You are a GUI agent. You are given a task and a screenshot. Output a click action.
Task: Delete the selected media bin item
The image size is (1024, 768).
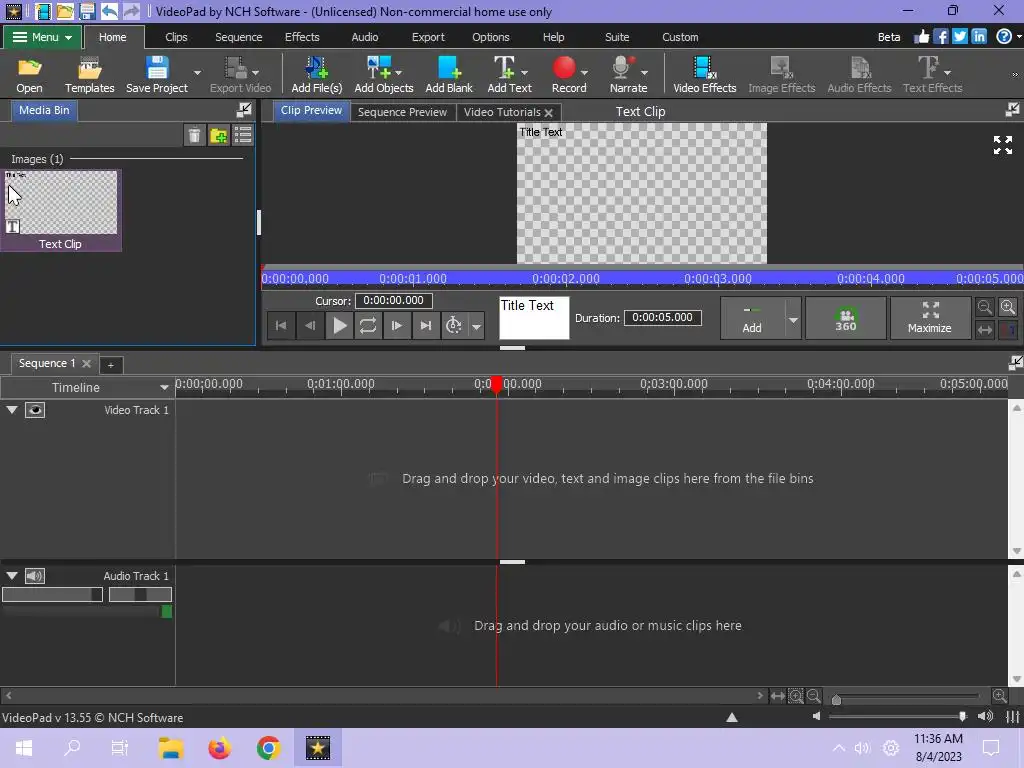pyautogui.click(x=195, y=135)
